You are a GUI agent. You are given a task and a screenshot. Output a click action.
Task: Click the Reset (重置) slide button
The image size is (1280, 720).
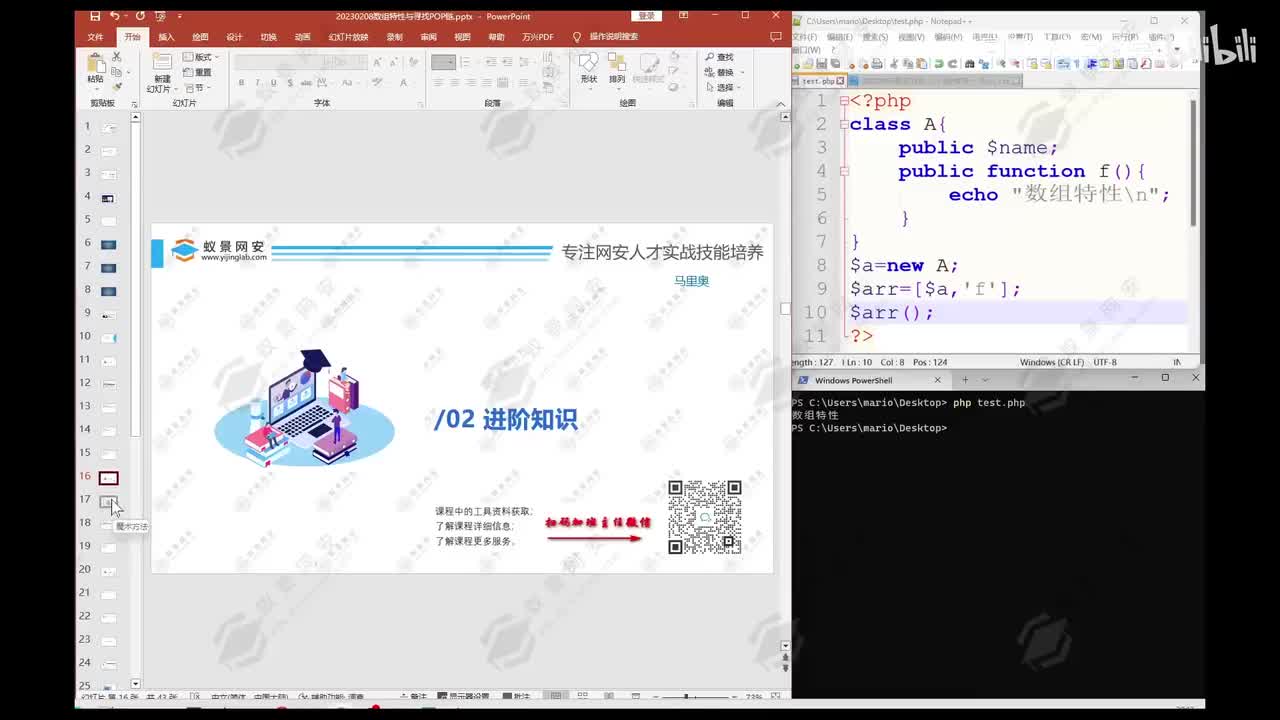click(198, 72)
